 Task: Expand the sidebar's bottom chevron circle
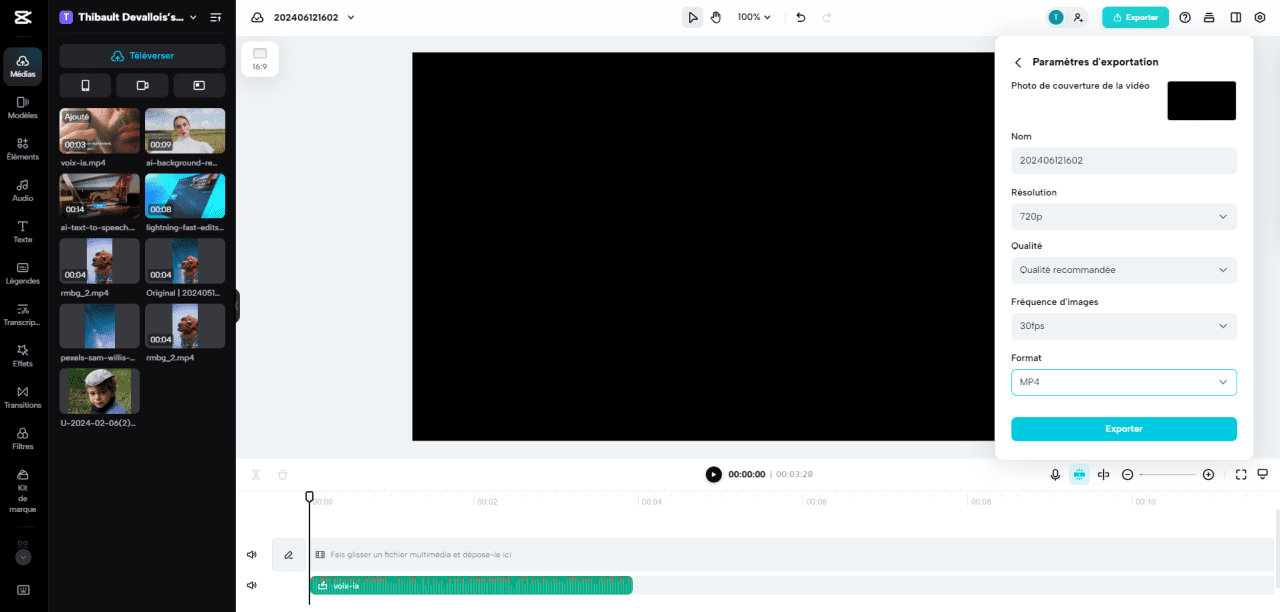pyautogui.click(x=23, y=557)
